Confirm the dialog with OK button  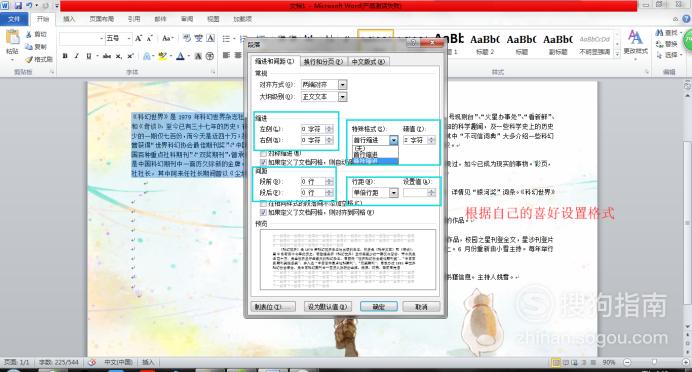pos(379,307)
